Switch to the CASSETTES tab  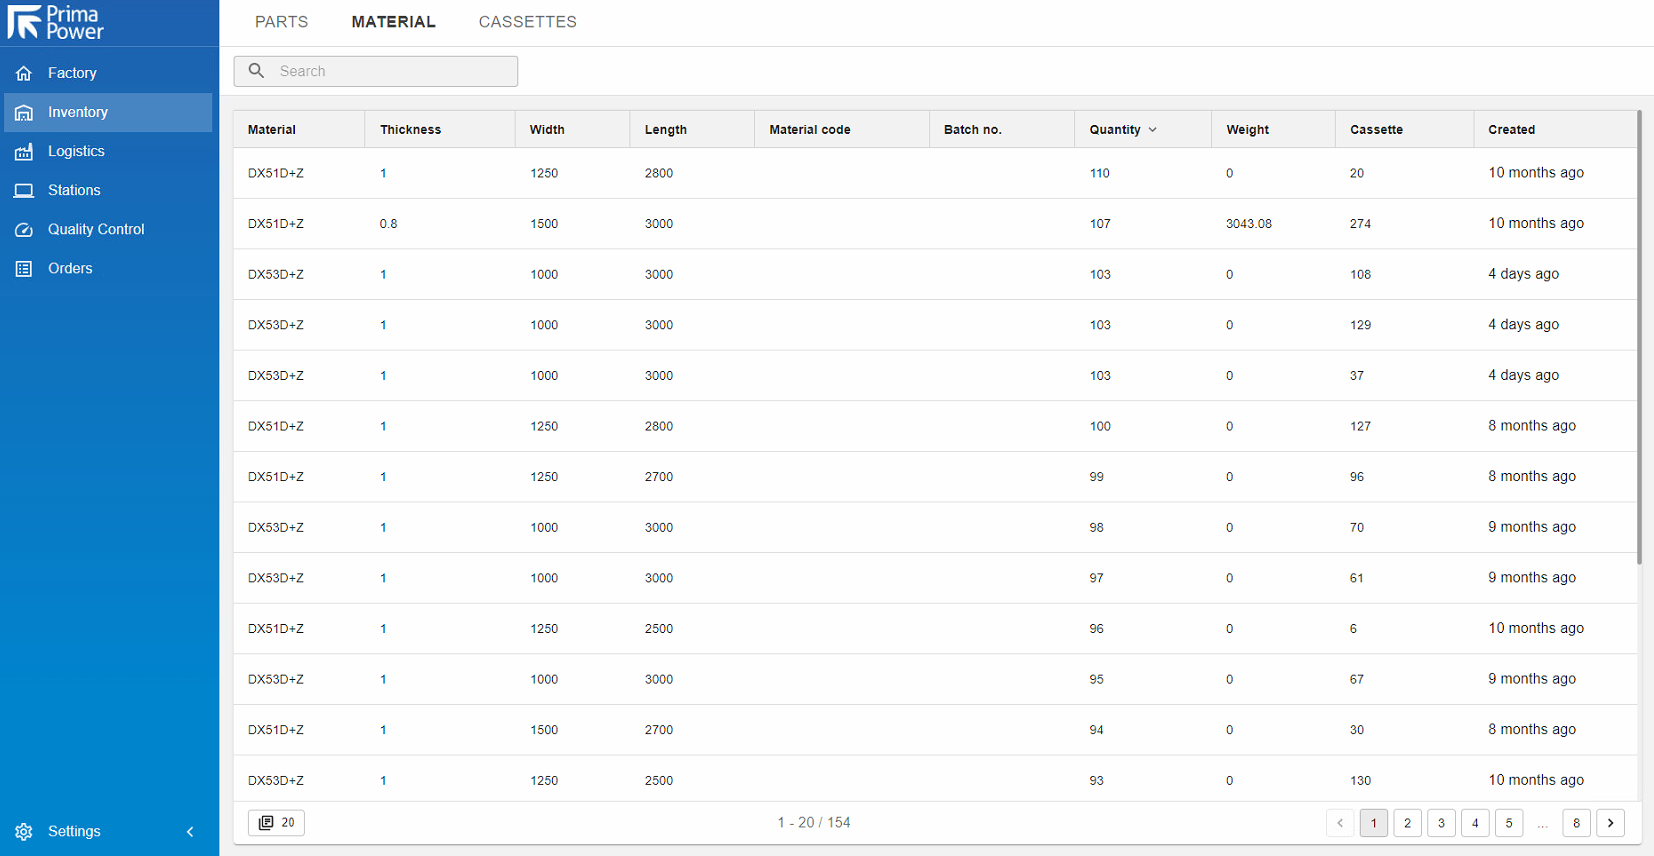(527, 22)
